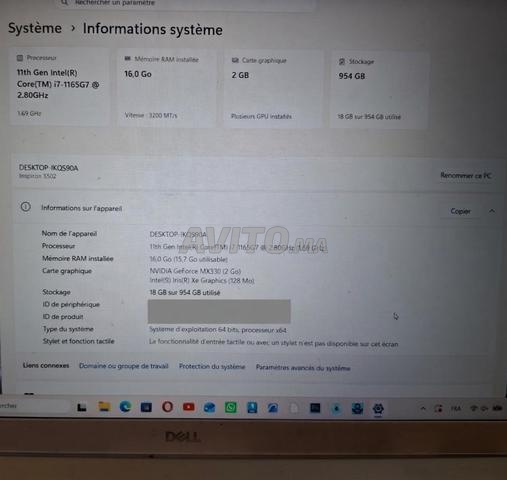Open the Task View taskbar icon
507x480 pixels.
pos(82,407)
